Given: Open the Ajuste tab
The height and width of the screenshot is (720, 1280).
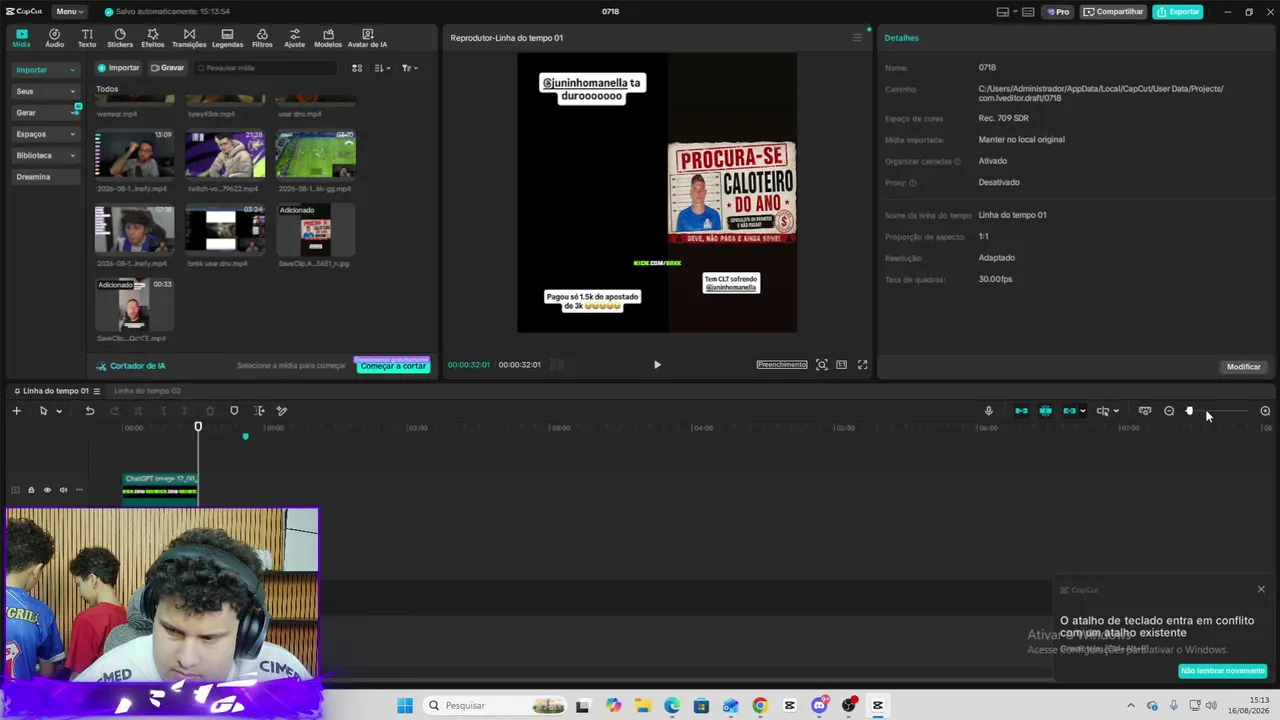Looking at the screenshot, I should pyautogui.click(x=294, y=38).
